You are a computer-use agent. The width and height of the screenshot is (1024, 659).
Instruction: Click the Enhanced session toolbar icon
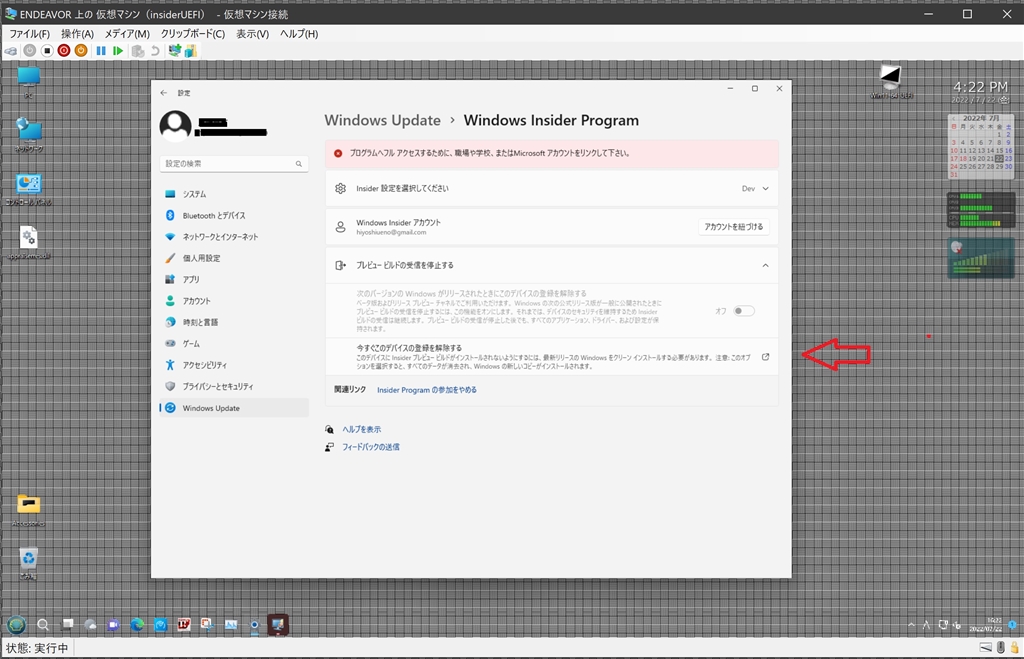[x=174, y=51]
